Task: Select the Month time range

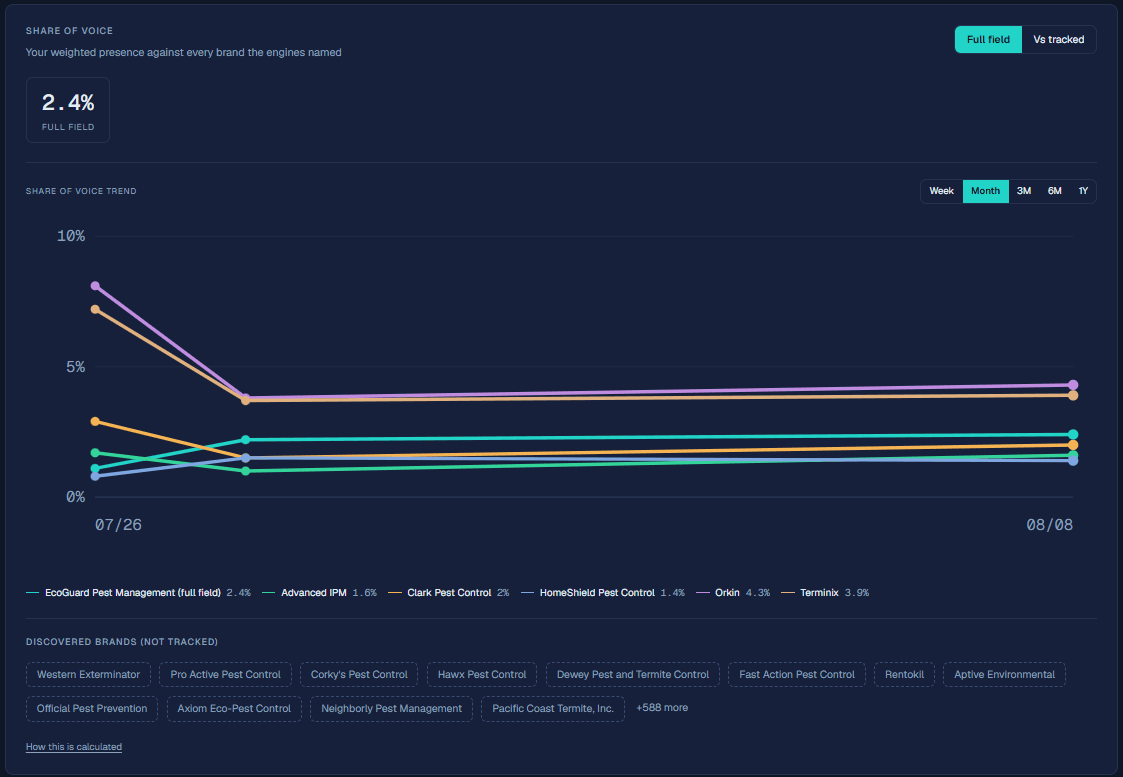Action: (x=985, y=191)
